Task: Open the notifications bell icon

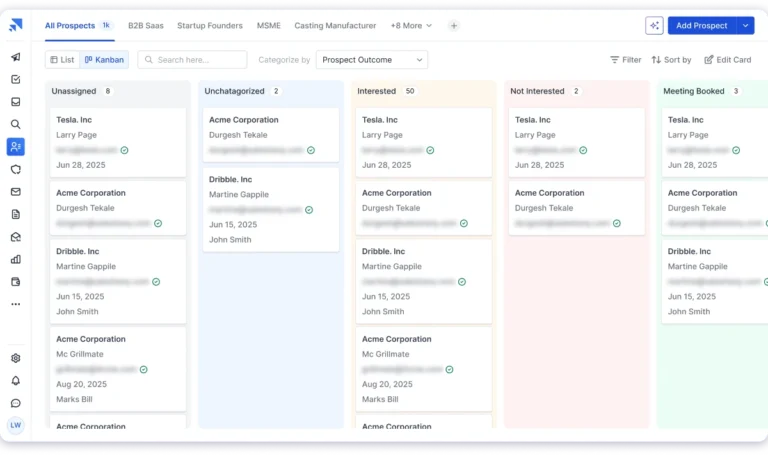Action: click(x=16, y=381)
